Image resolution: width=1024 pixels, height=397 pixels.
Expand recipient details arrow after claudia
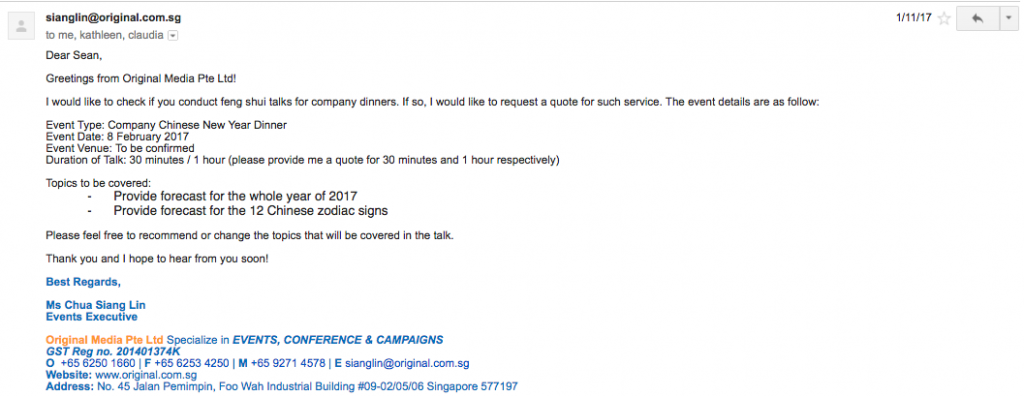pyautogui.click(x=173, y=36)
